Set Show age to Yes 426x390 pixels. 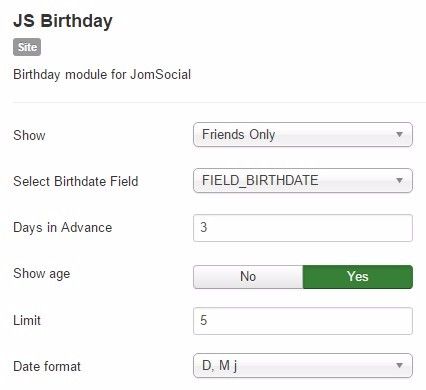(358, 277)
